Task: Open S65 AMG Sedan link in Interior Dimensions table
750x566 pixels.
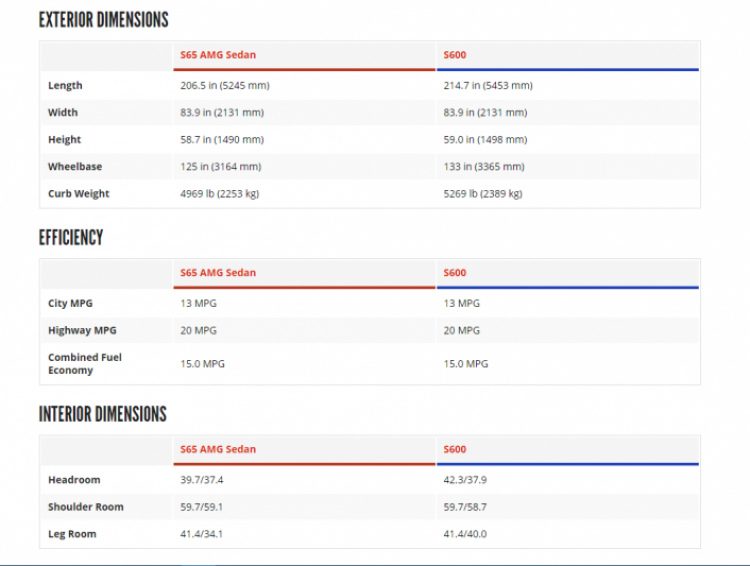Action: click(218, 449)
